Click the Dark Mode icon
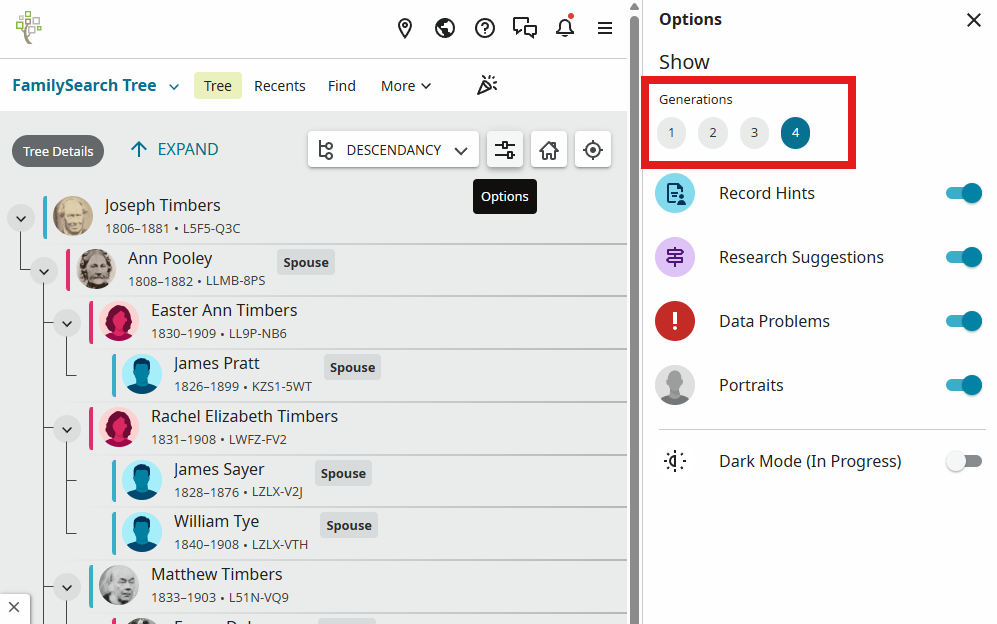The width and height of the screenshot is (997, 624). coord(675,461)
